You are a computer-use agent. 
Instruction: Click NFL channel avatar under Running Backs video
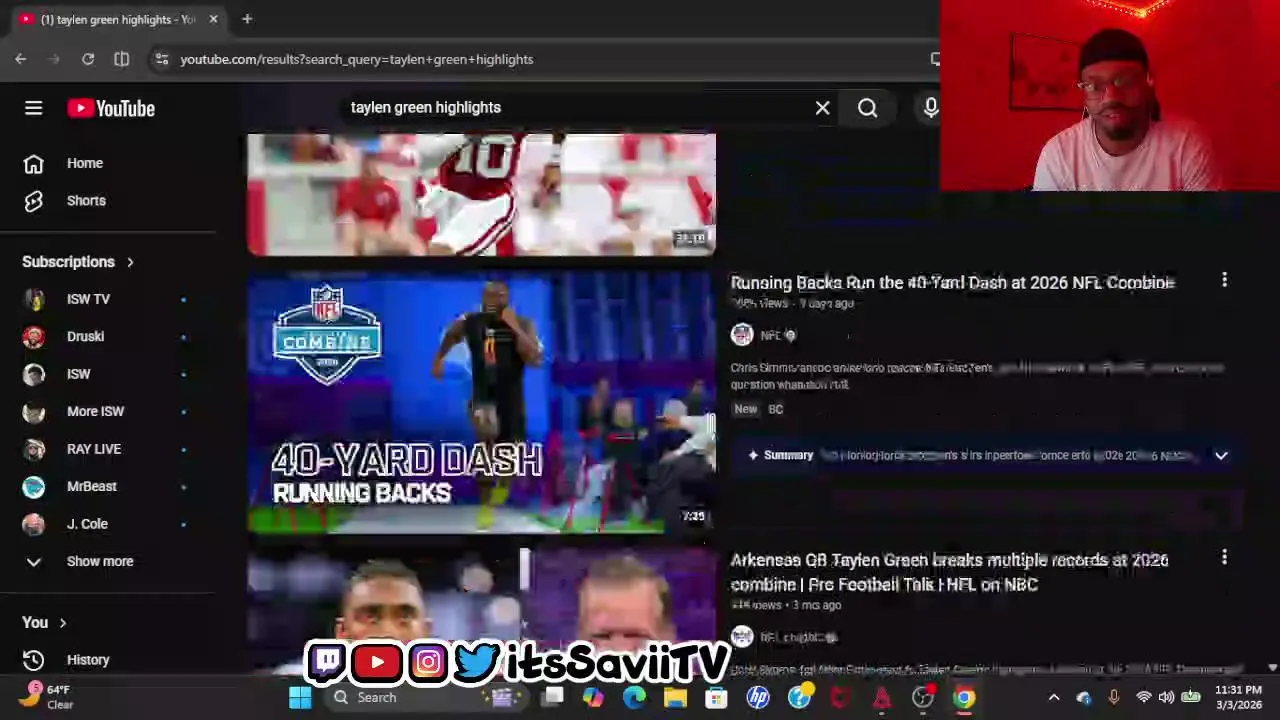[741, 335]
